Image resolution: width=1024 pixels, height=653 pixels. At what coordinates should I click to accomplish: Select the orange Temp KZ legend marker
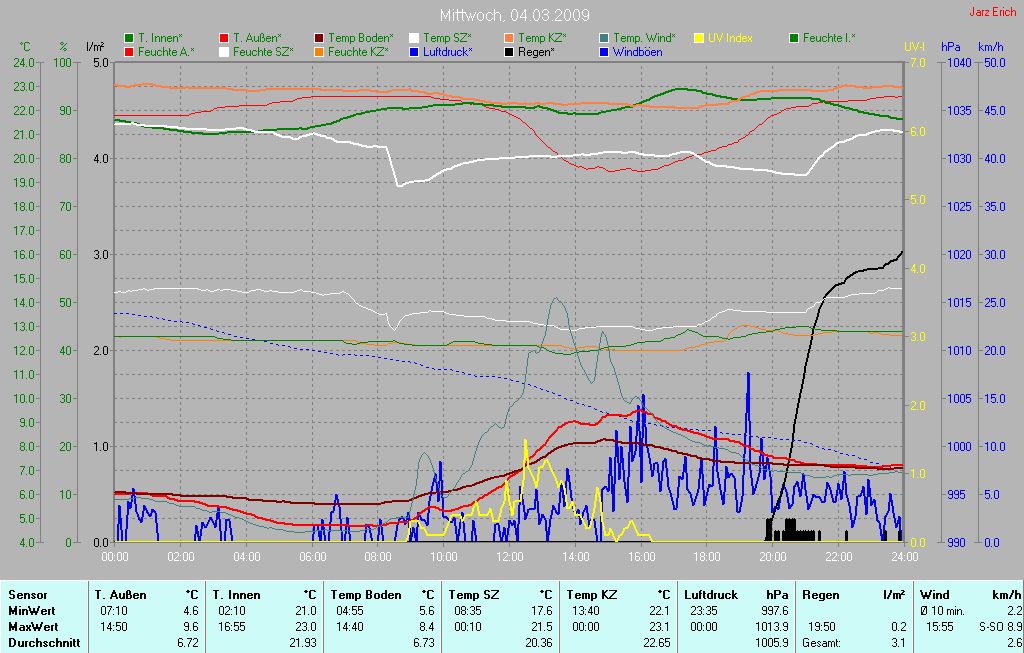point(509,38)
